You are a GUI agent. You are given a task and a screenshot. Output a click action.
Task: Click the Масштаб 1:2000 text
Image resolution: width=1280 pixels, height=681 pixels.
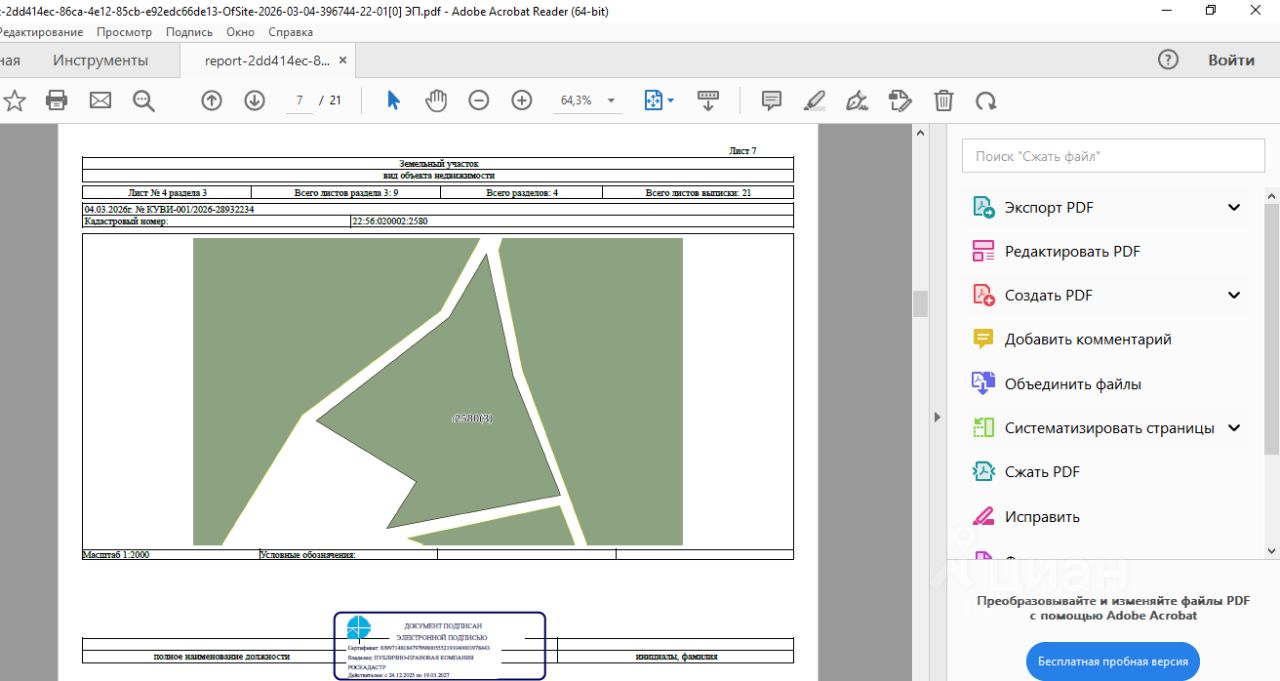coord(116,554)
